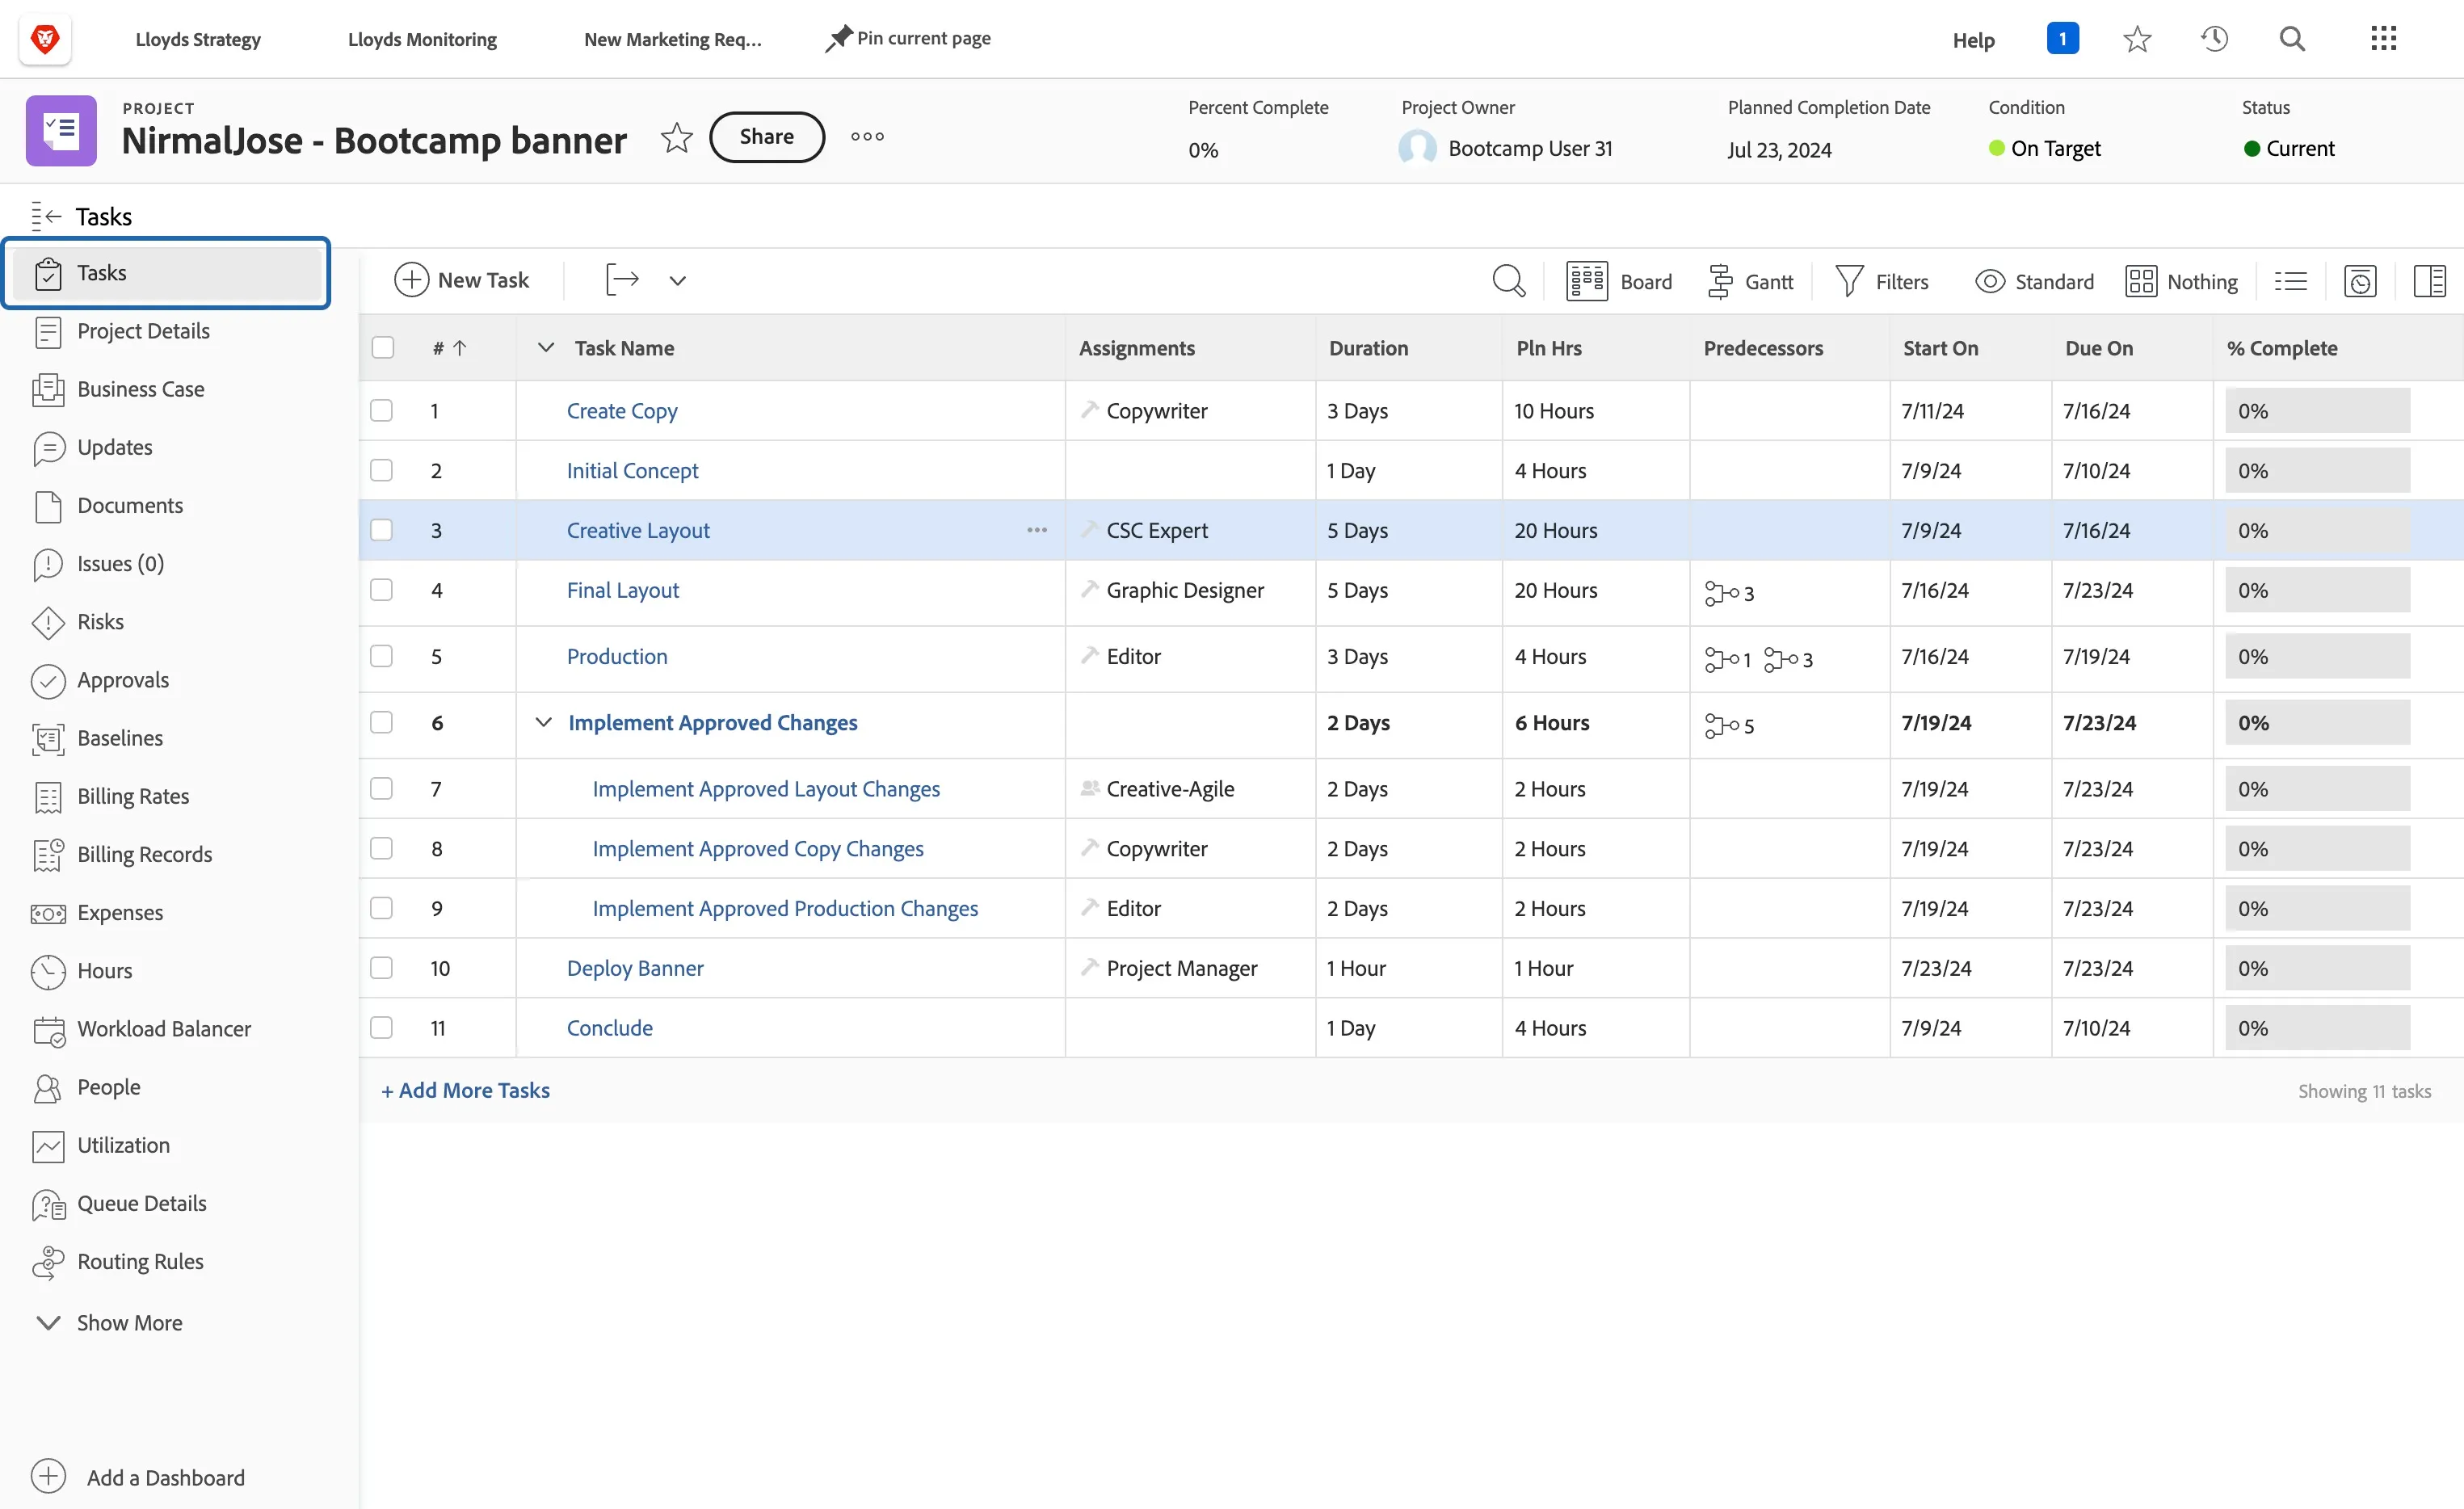
Task: Open recent items clock icon
Action: 2214,39
